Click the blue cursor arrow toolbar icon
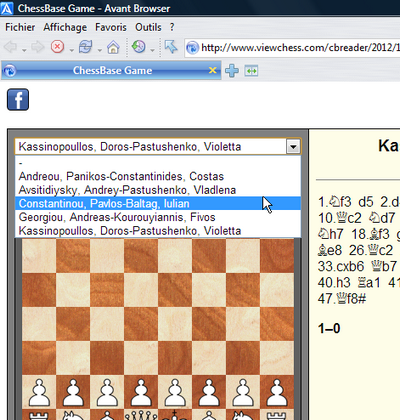The height and width of the screenshot is (420, 400). (171, 47)
